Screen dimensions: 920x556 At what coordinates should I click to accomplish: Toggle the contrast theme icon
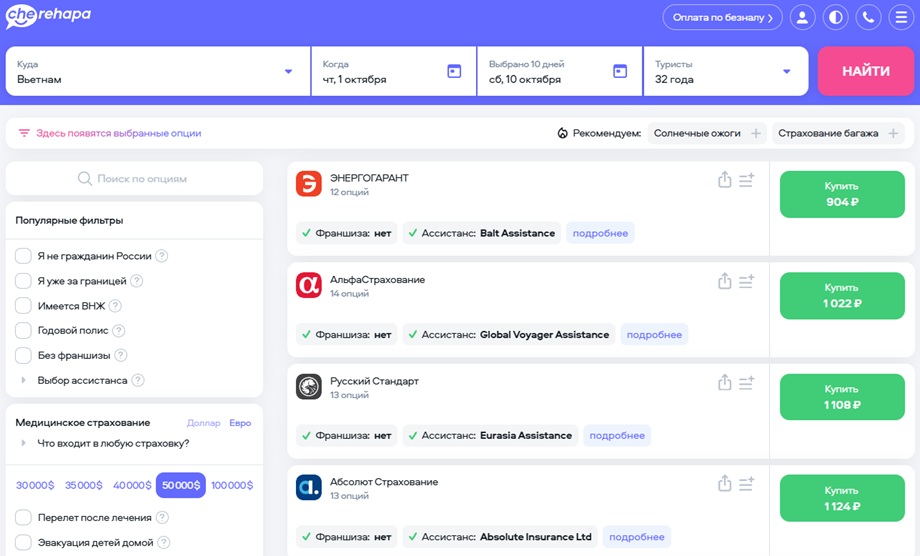point(836,18)
